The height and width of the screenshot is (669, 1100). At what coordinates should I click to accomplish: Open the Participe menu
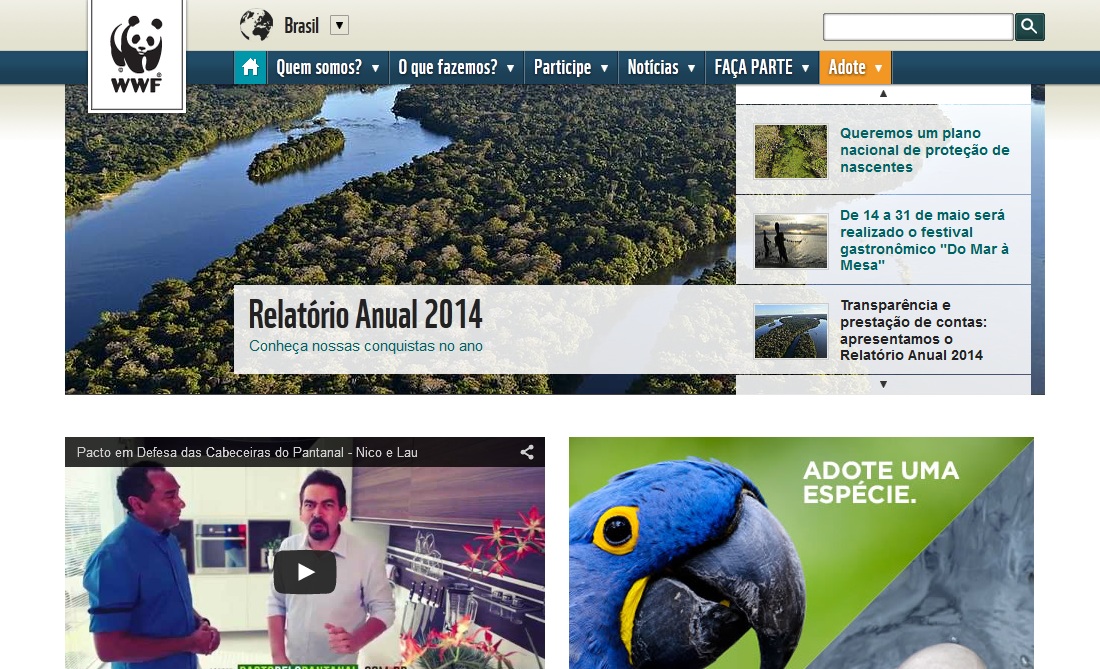pyautogui.click(x=571, y=68)
